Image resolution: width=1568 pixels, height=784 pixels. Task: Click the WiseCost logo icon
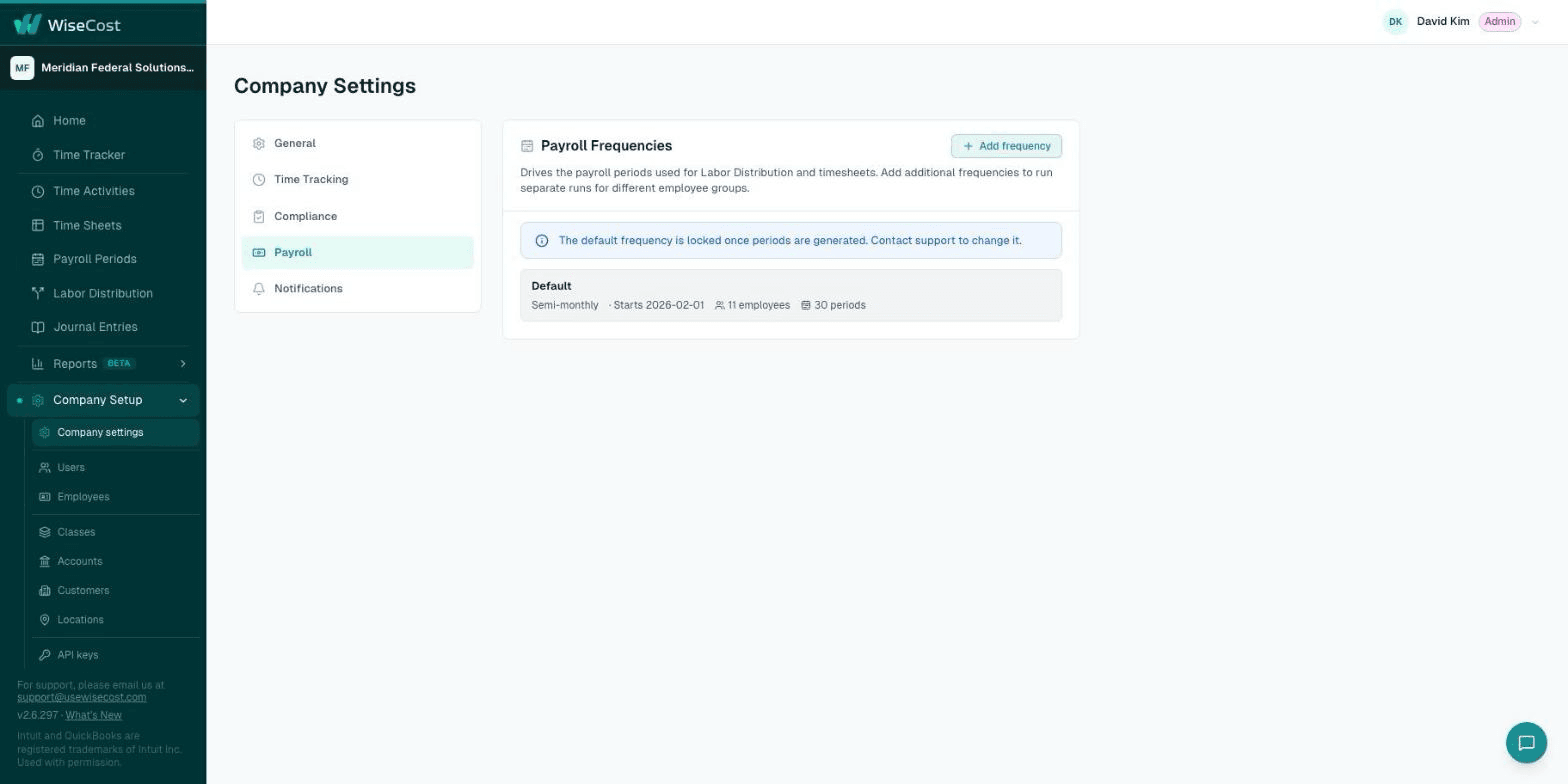28,24
